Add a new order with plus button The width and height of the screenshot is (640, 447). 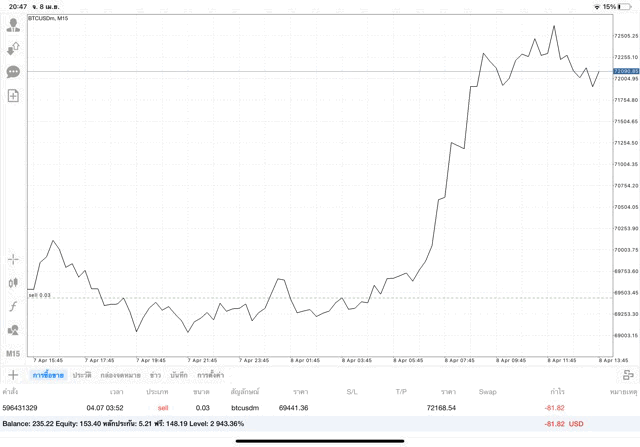click(x=13, y=375)
